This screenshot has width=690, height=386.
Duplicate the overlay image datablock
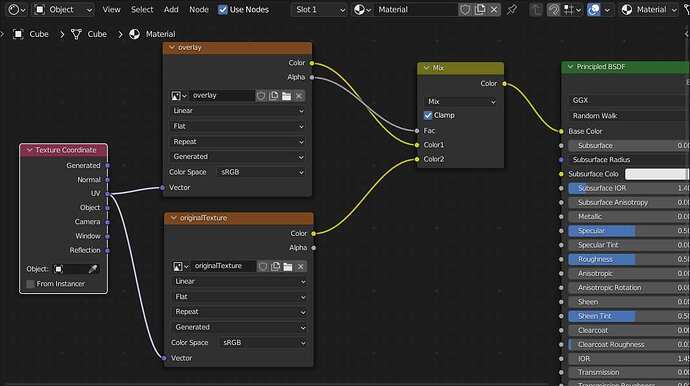pyautogui.click(x=274, y=96)
